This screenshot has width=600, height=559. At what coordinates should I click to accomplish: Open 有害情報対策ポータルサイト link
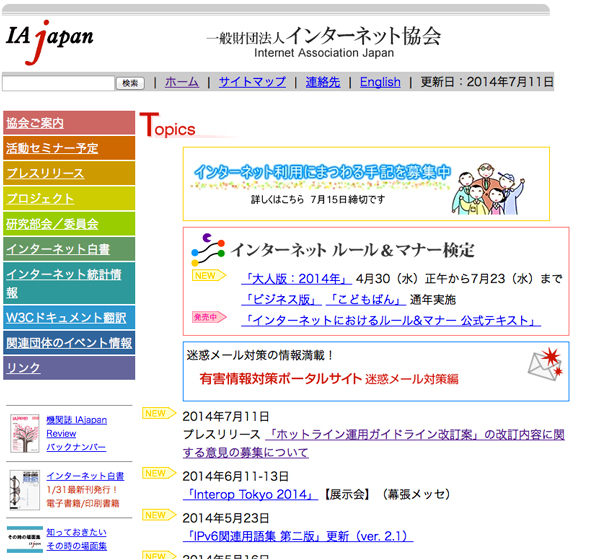pos(279,379)
